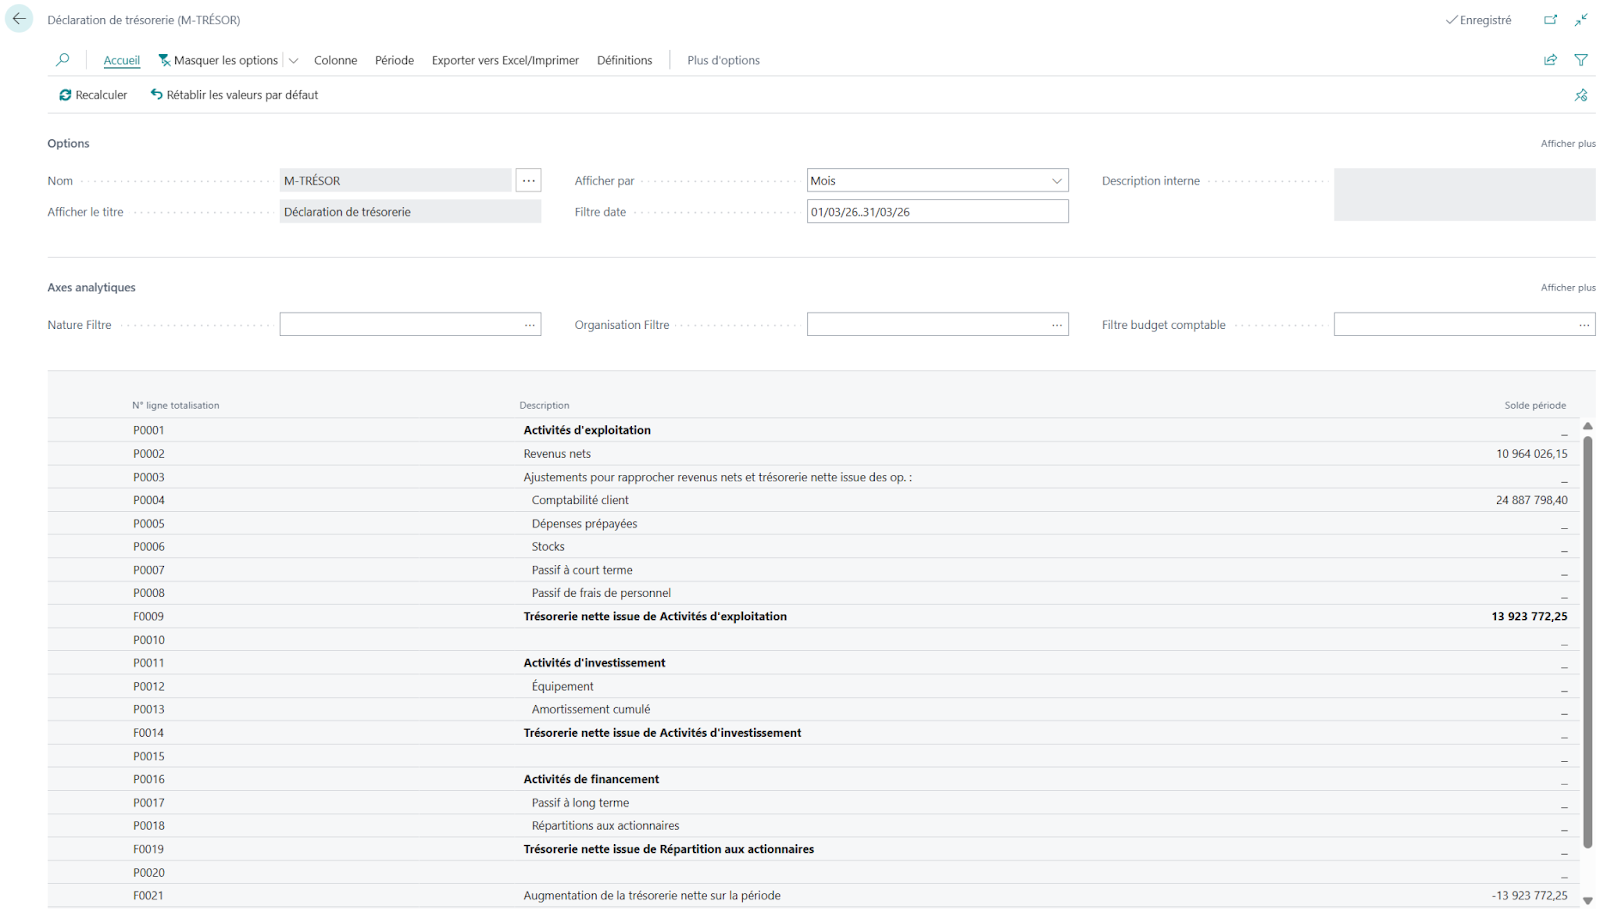Click the Filtre date input field
The height and width of the screenshot is (919, 1600).
936,212
